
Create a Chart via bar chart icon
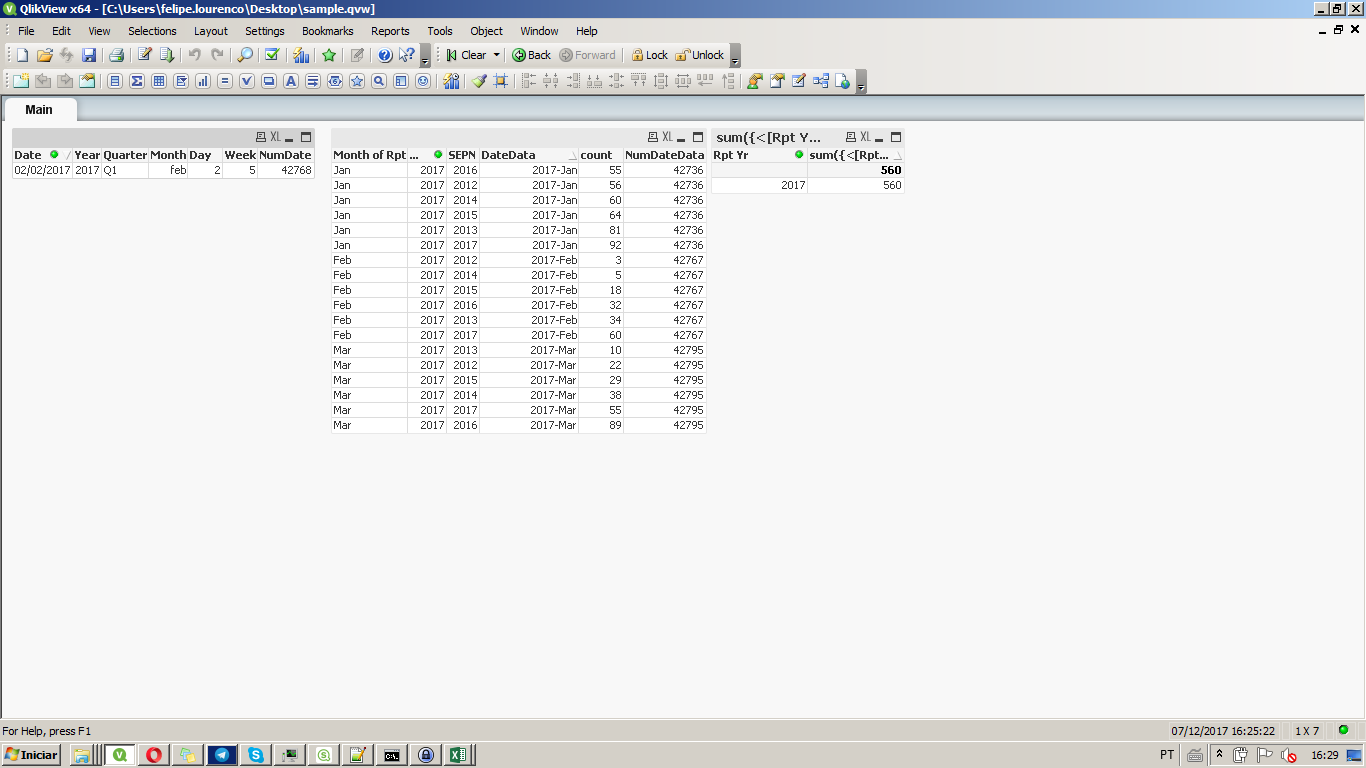pyautogui.click(x=203, y=81)
